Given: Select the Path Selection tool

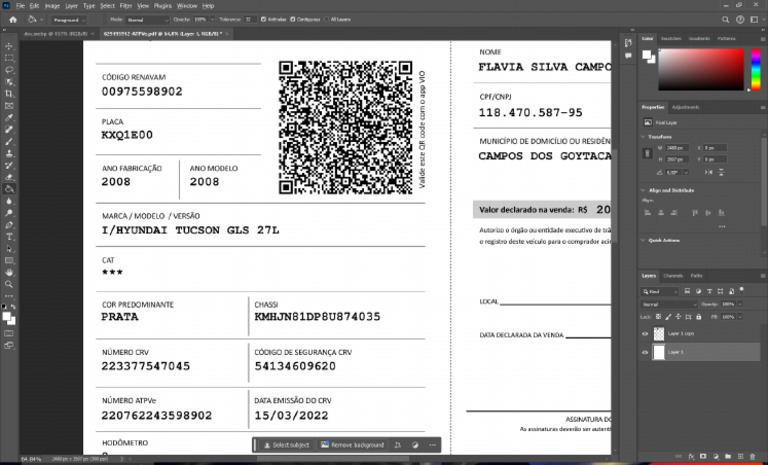Looking at the screenshot, I should click(9, 249).
